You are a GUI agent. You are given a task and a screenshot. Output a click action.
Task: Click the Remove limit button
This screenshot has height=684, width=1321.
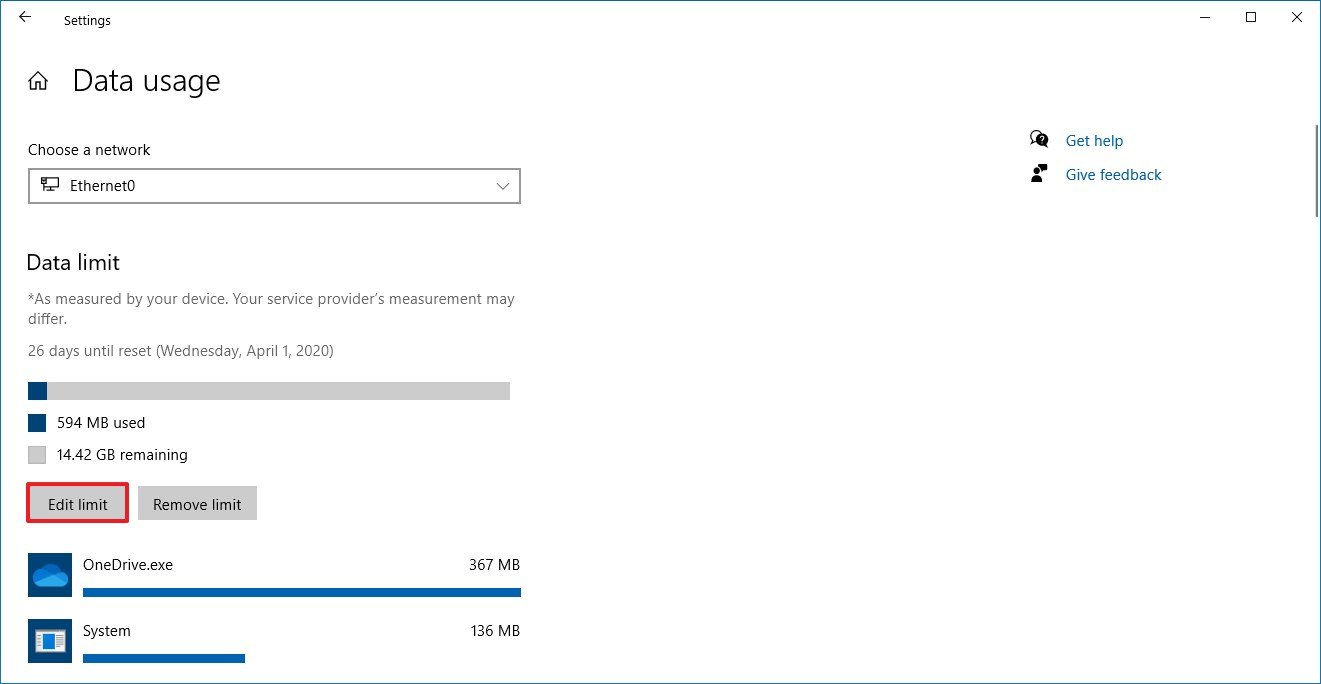pos(197,503)
